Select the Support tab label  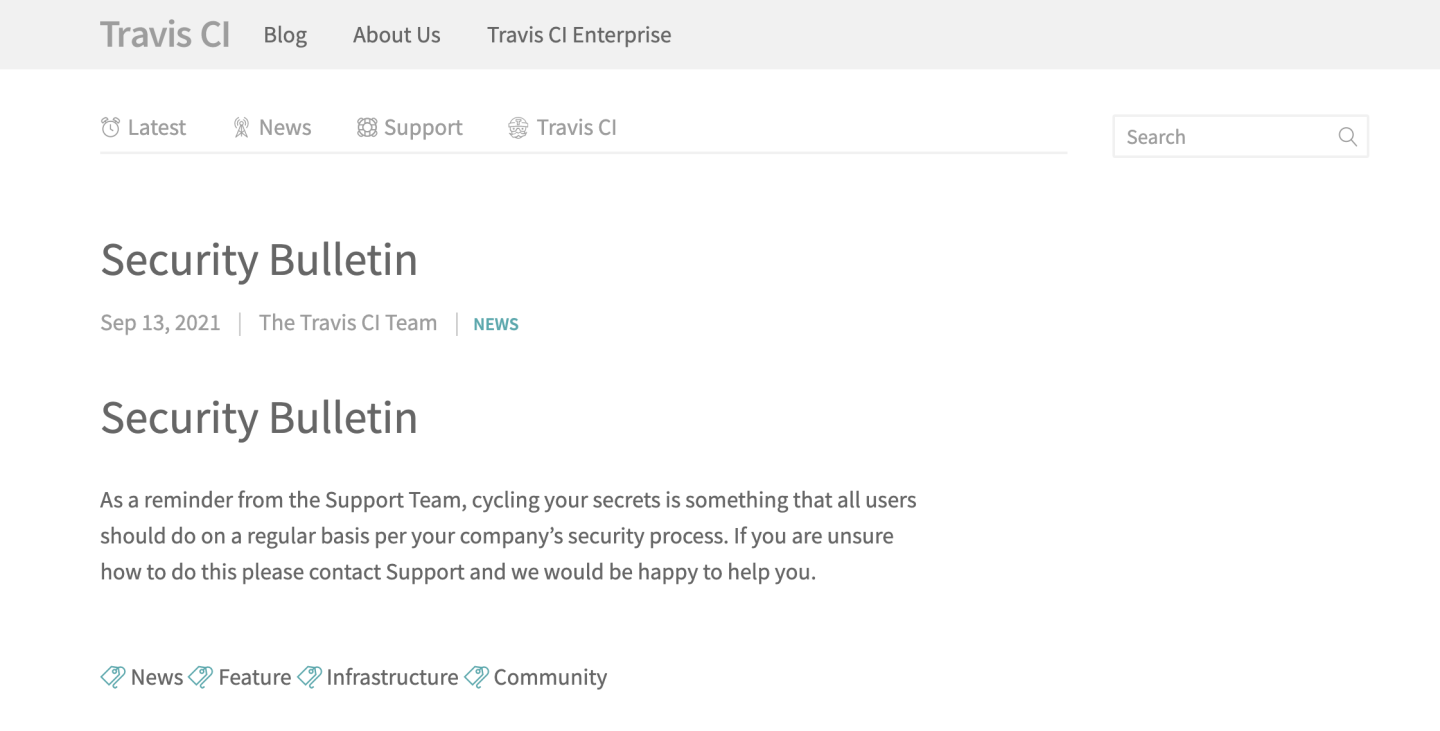[423, 128]
